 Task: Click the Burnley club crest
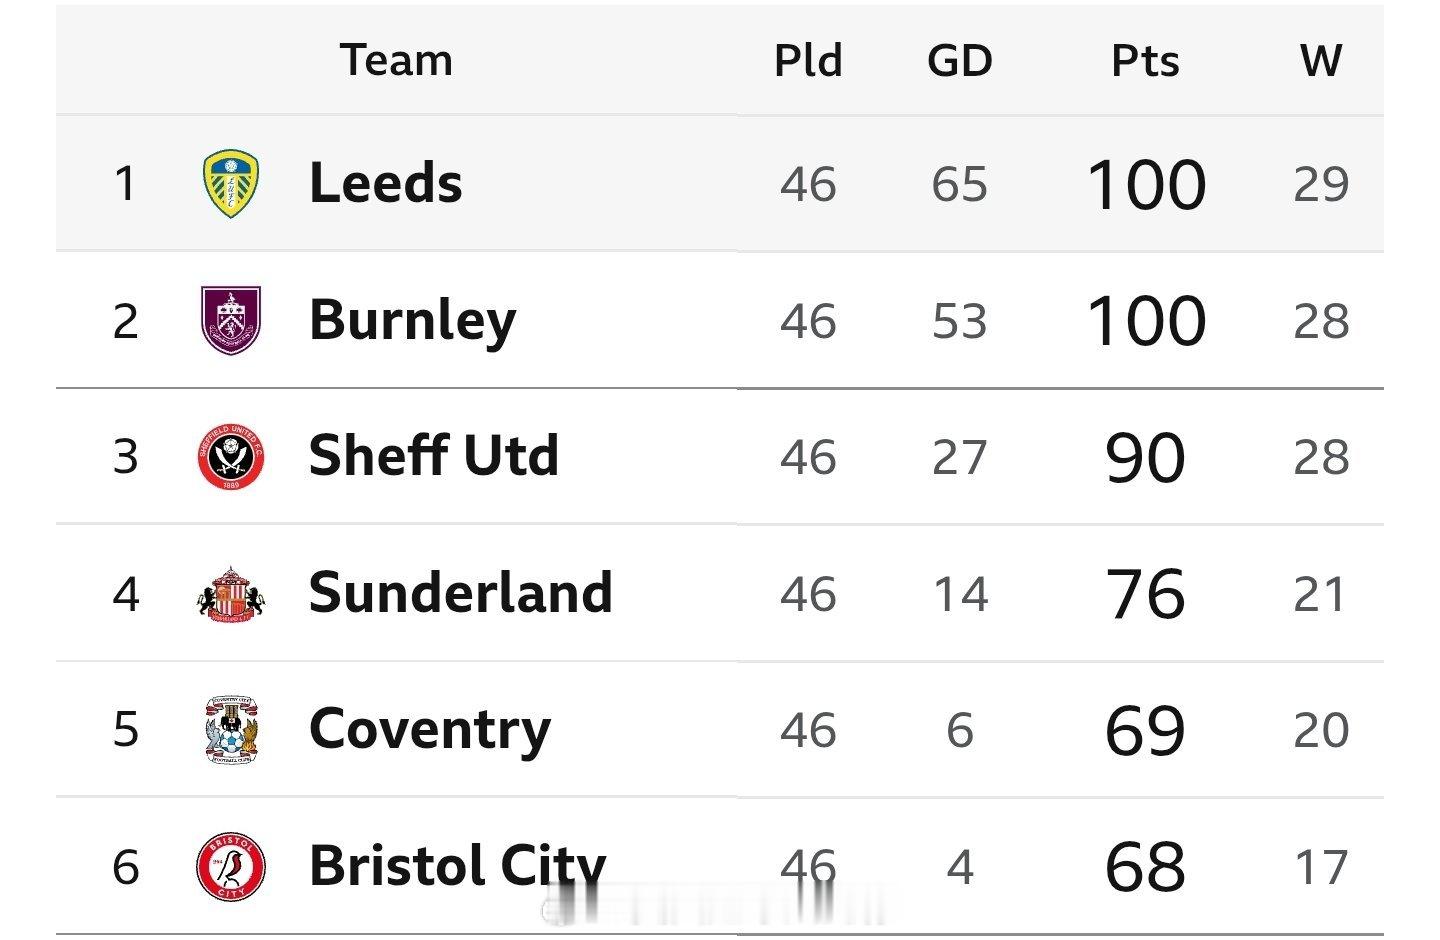(x=231, y=320)
